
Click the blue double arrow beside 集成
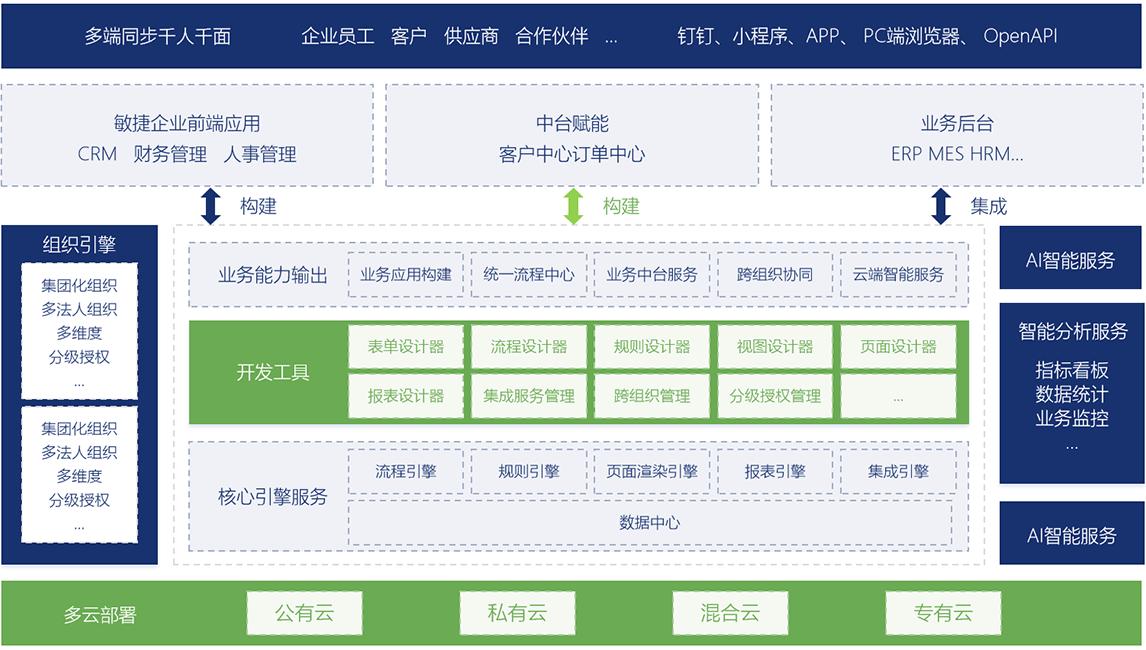(940, 206)
